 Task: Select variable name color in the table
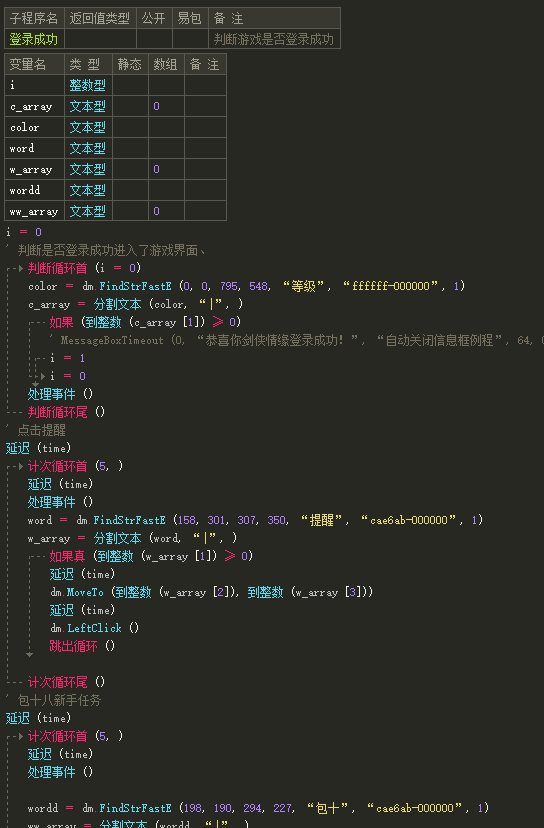pyautogui.click(x=24, y=127)
